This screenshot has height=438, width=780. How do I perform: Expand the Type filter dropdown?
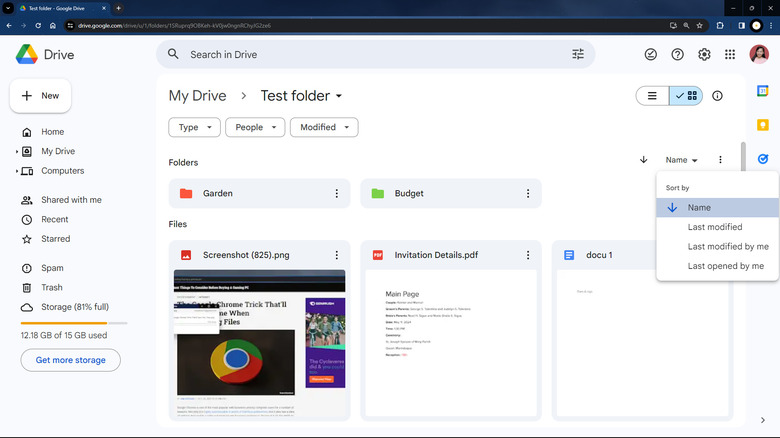coord(195,128)
